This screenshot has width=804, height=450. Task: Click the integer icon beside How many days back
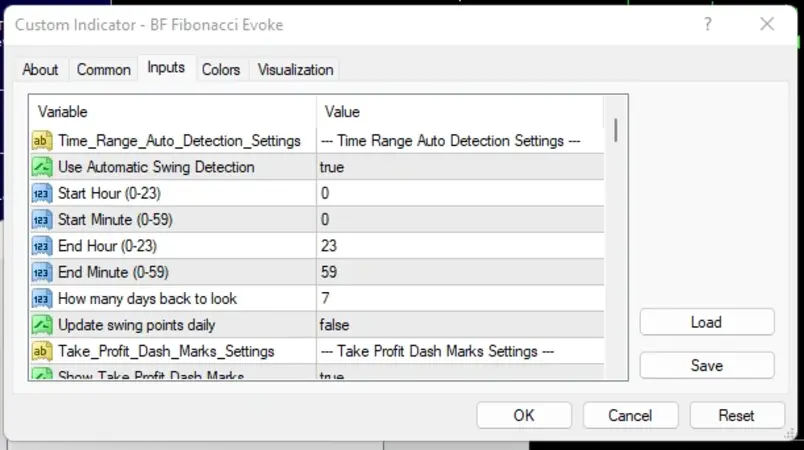(x=42, y=299)
